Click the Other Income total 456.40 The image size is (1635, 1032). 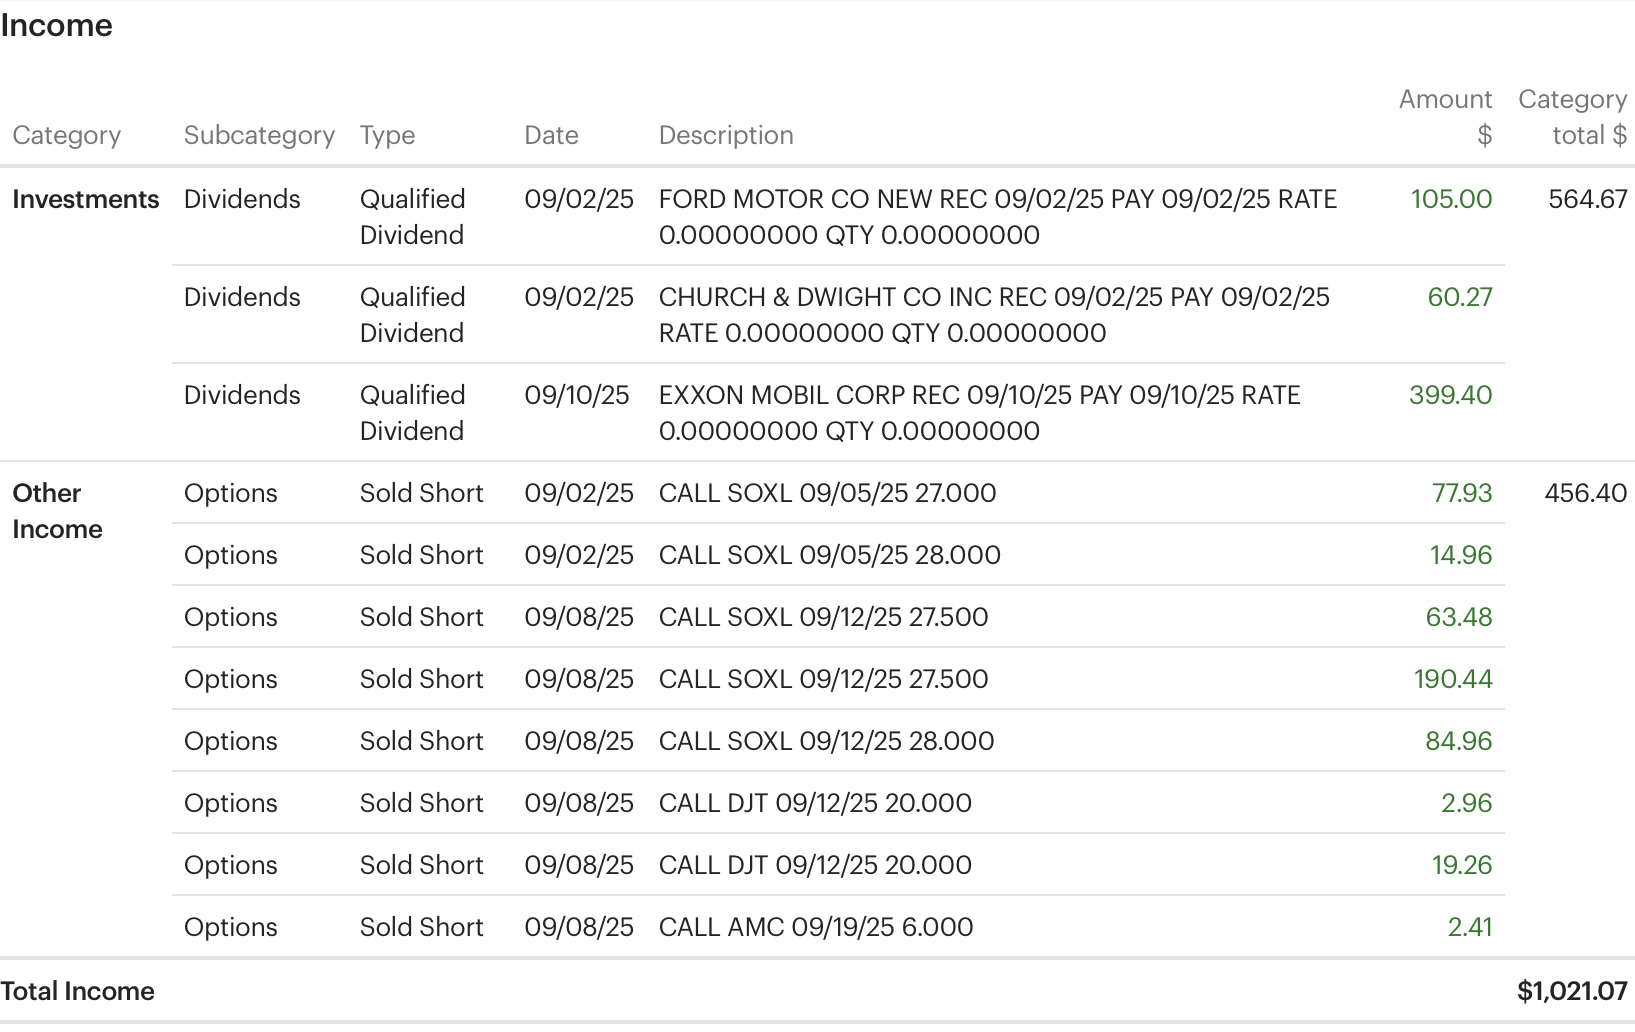tap(1585, 493)
